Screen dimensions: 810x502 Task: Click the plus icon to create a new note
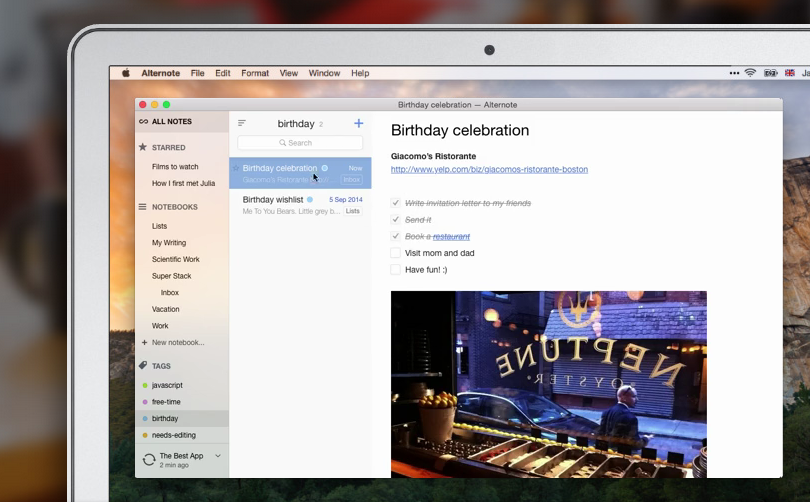click(x=359, y=124)
